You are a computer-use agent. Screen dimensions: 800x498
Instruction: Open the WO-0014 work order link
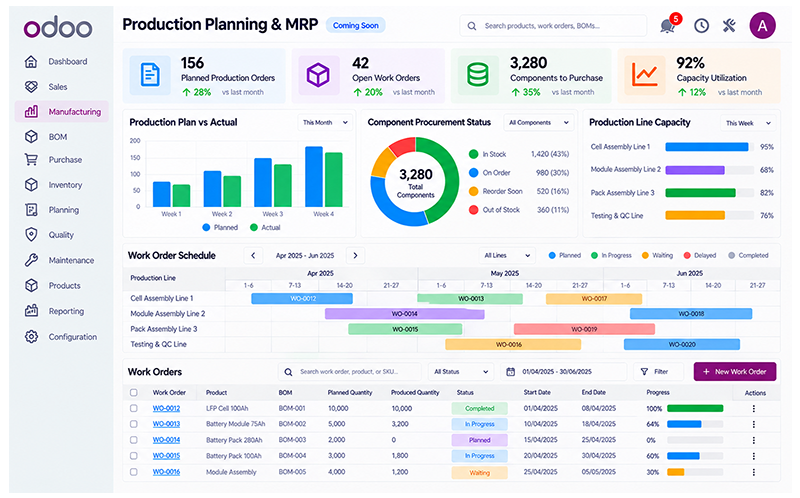pos(166,440)
